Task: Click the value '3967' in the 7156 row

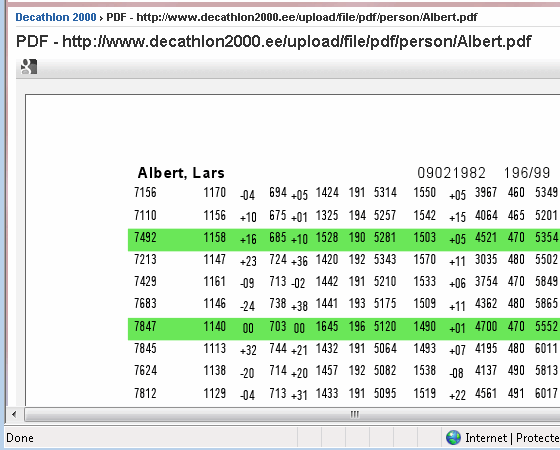Action: (x=486, y=192)
